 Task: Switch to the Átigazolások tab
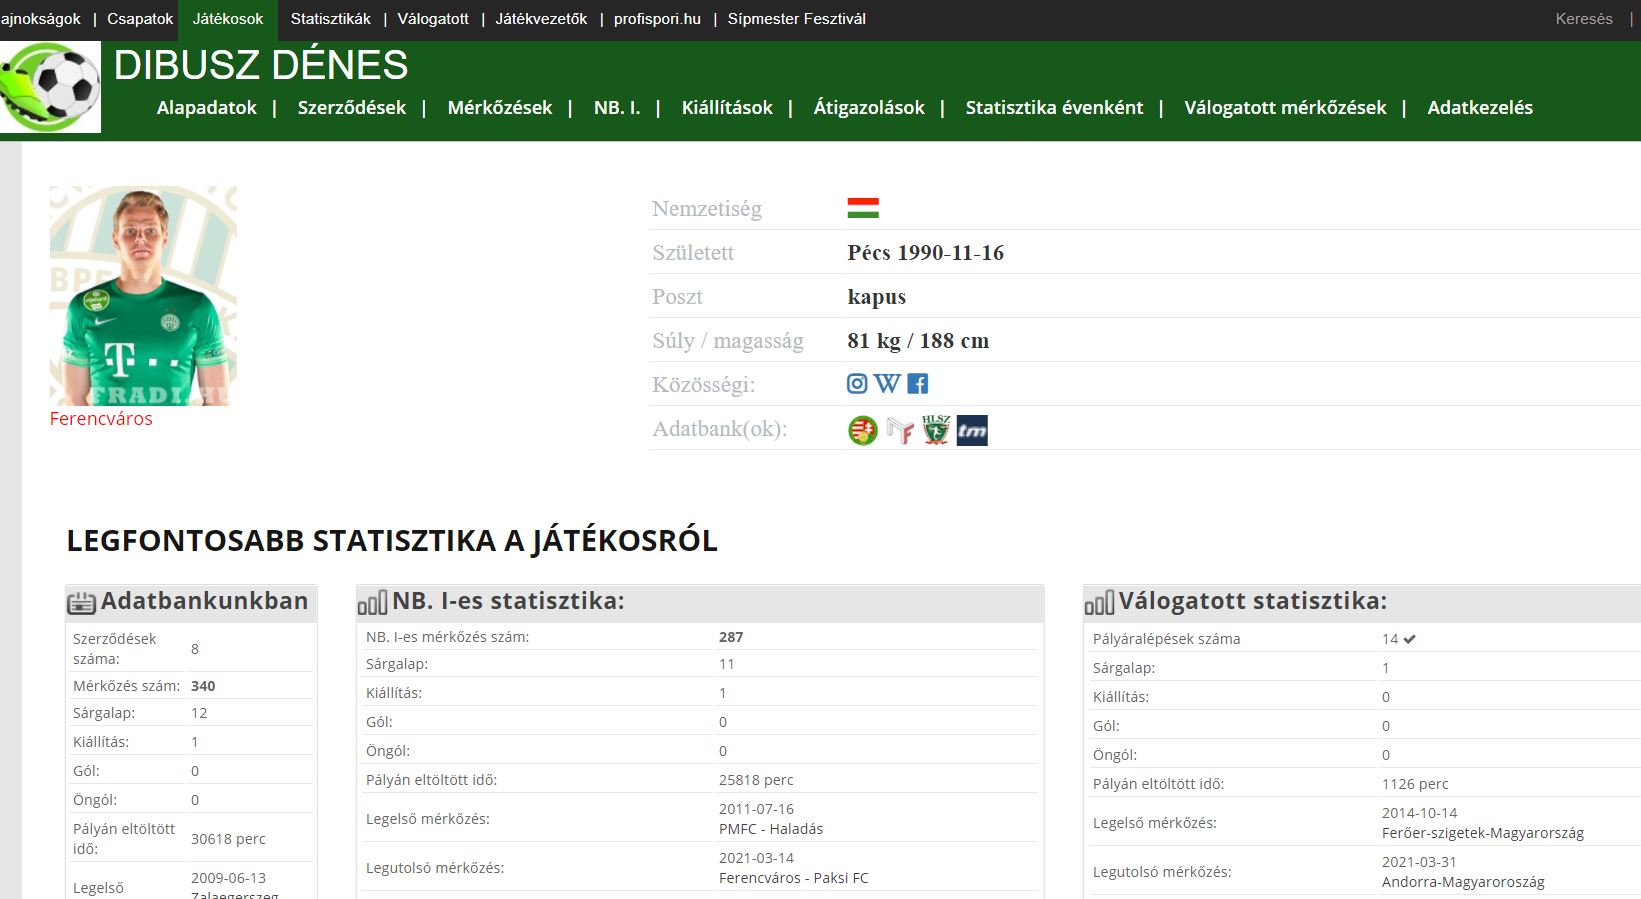coord(869,107)
